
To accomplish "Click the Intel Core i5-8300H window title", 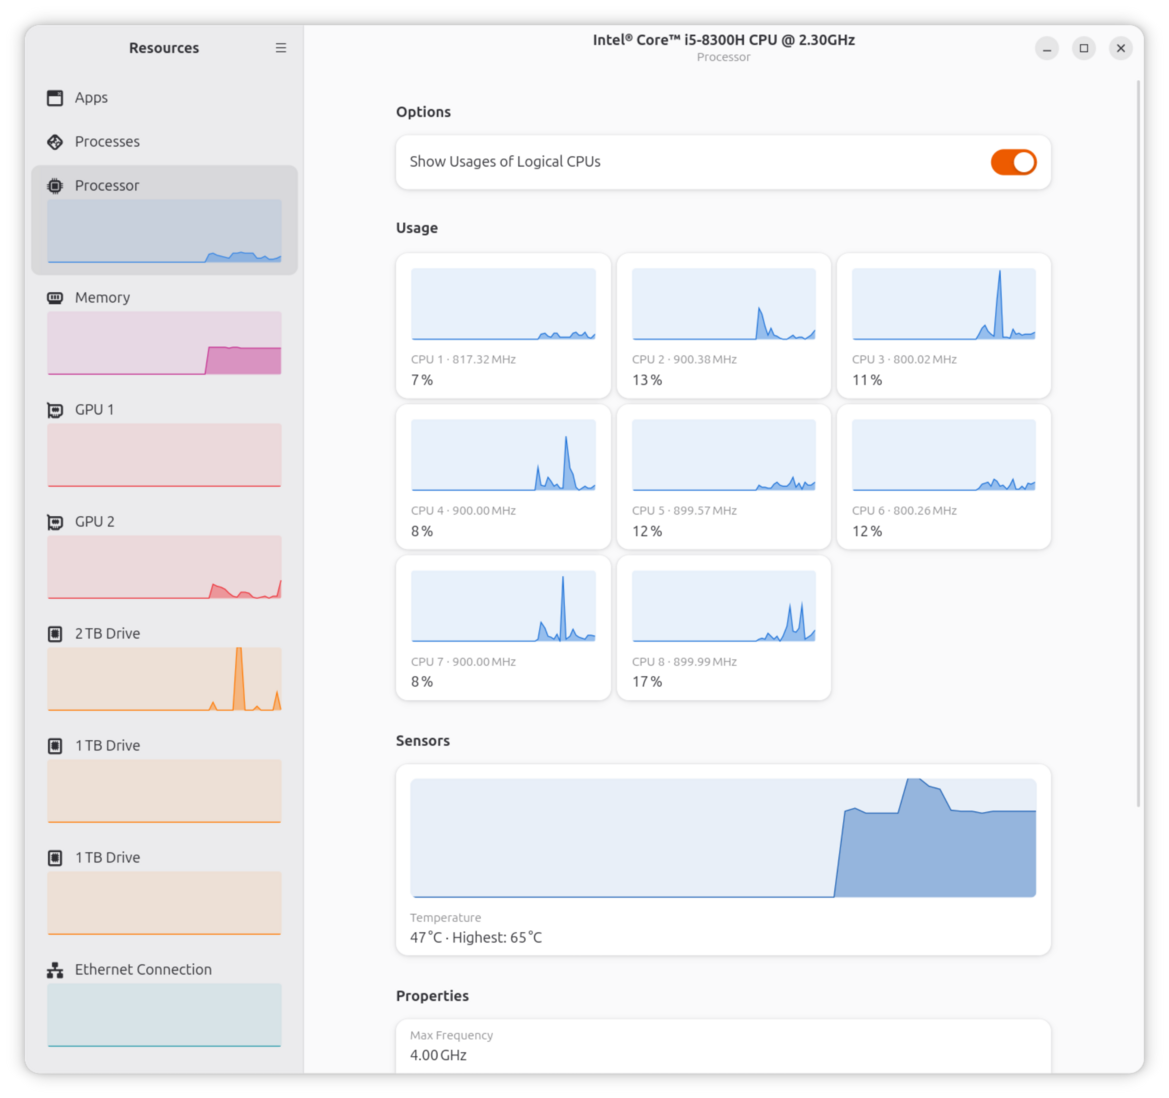I will (x=723, y=40).
